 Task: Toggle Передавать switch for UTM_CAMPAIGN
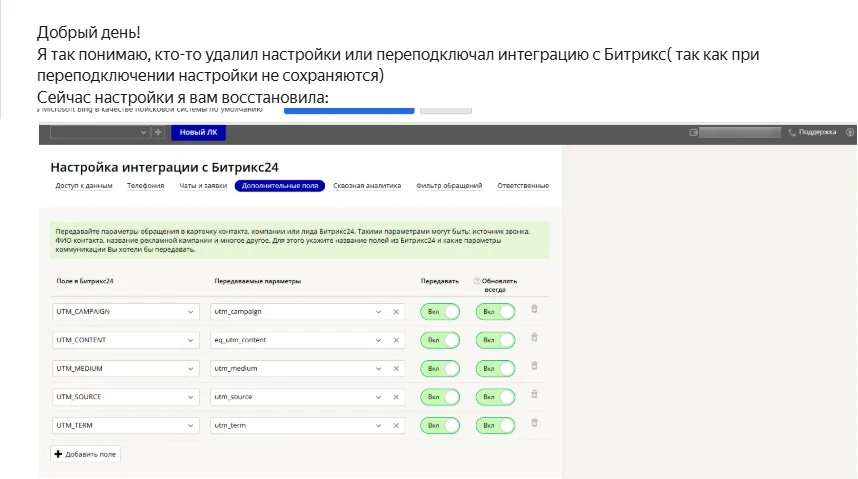[440, 312]
